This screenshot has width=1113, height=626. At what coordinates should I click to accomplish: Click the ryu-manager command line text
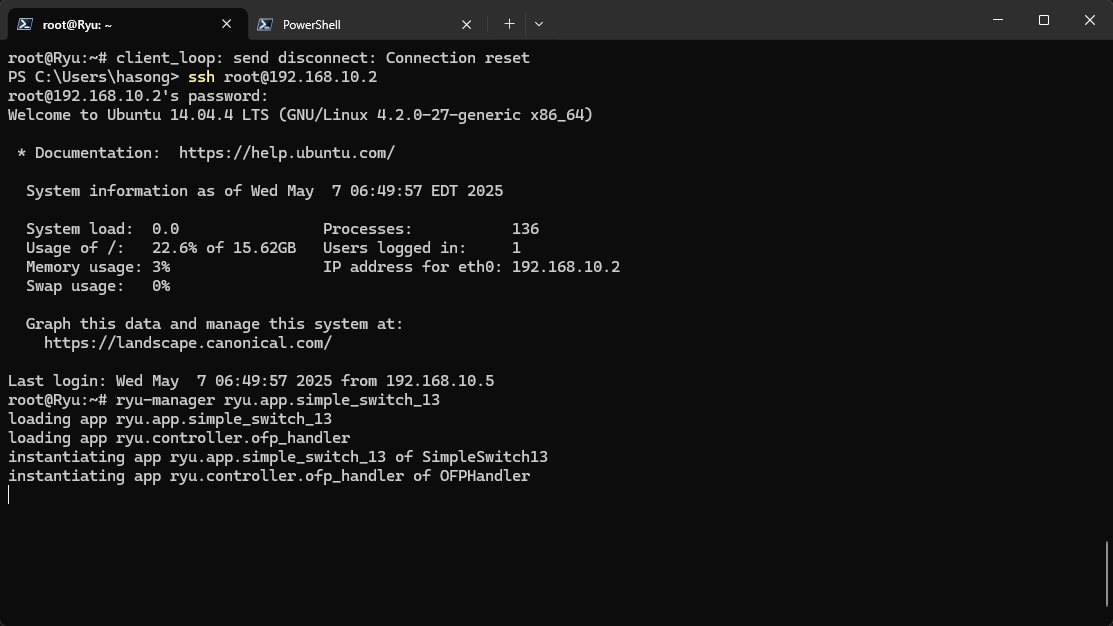click(x=278, y=400)
